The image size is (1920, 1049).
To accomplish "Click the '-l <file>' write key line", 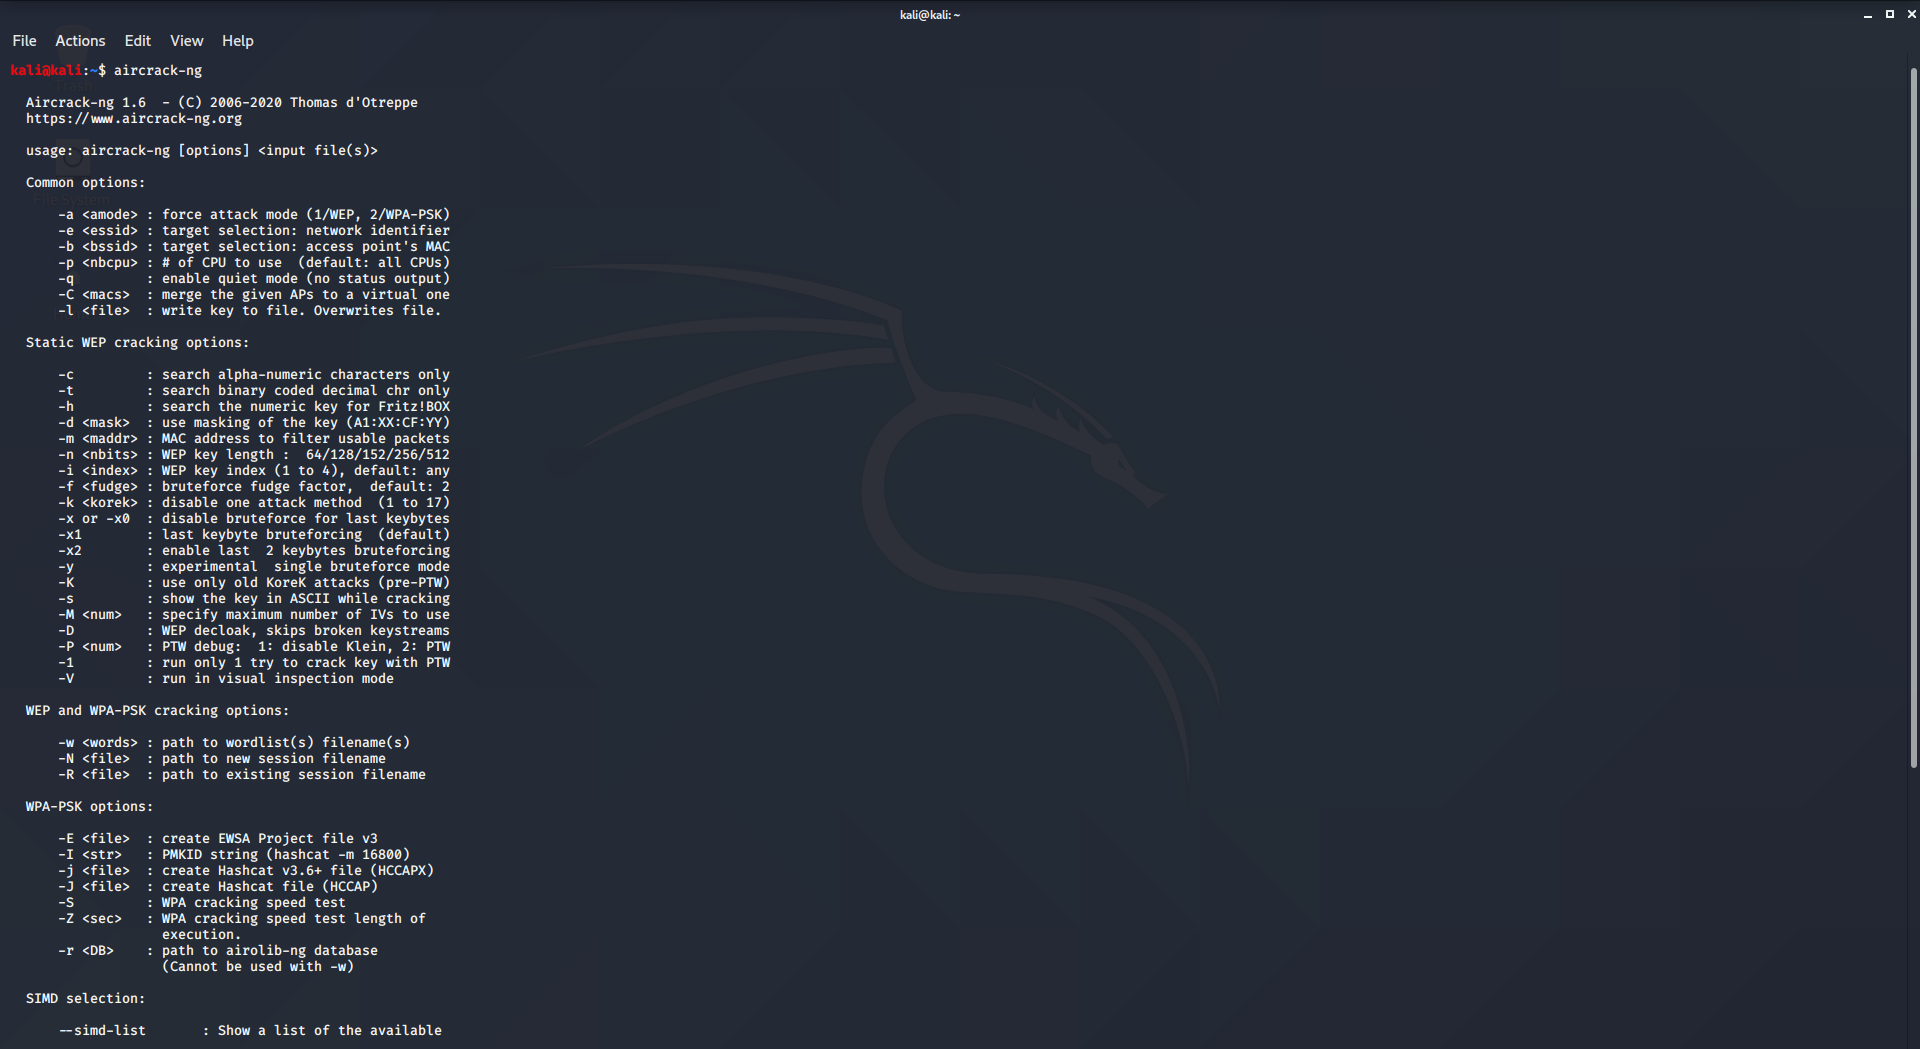I will tap(250, 311).
